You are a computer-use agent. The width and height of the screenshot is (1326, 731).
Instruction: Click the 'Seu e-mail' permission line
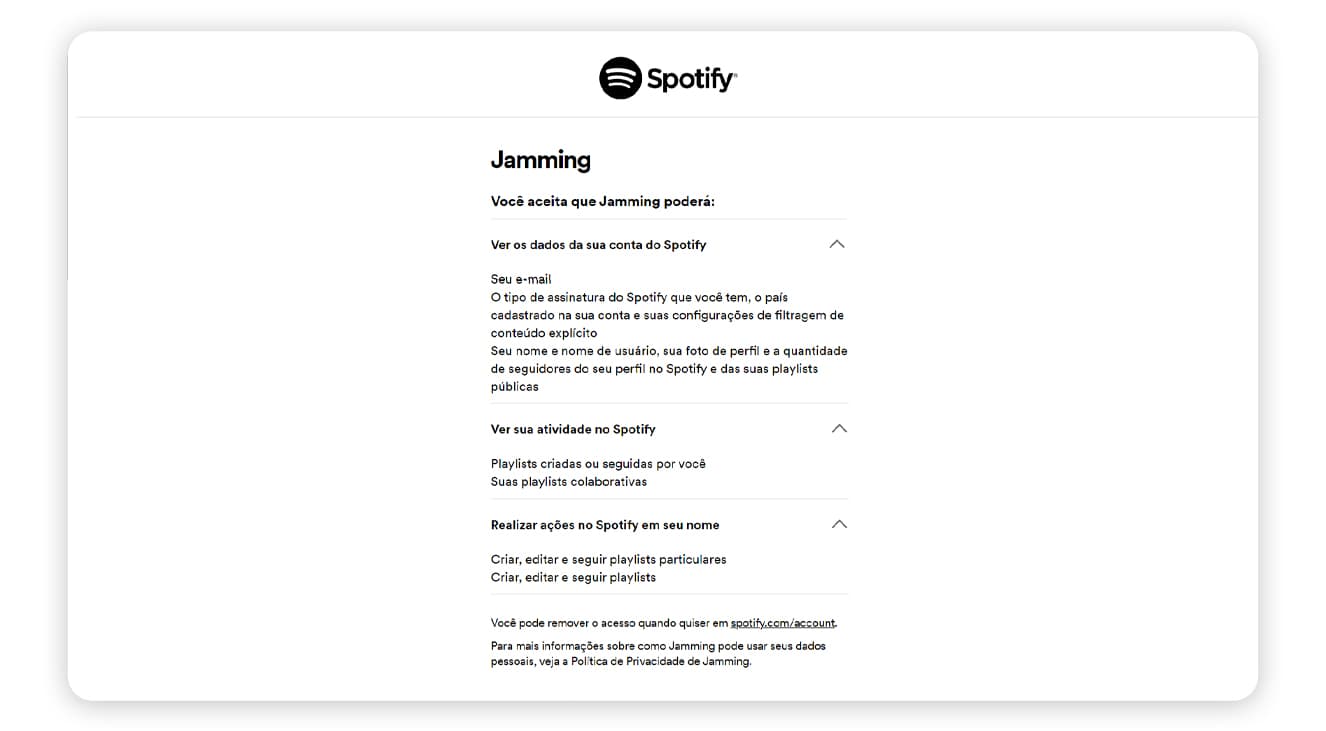tap(521, 279)
